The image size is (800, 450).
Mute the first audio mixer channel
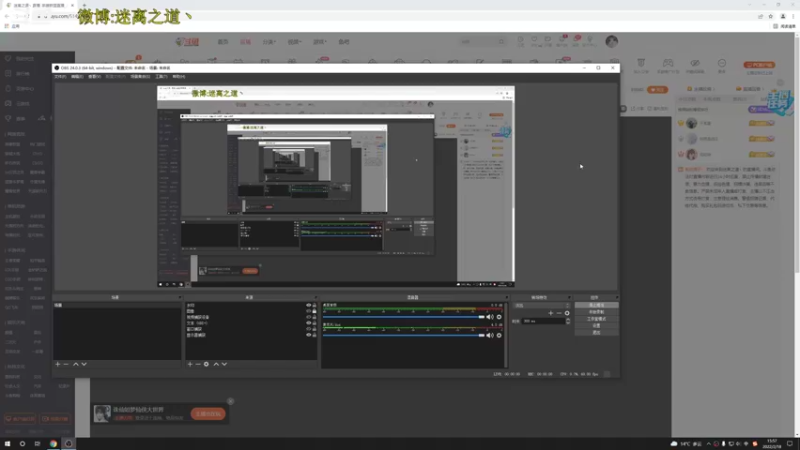(490, 317)
